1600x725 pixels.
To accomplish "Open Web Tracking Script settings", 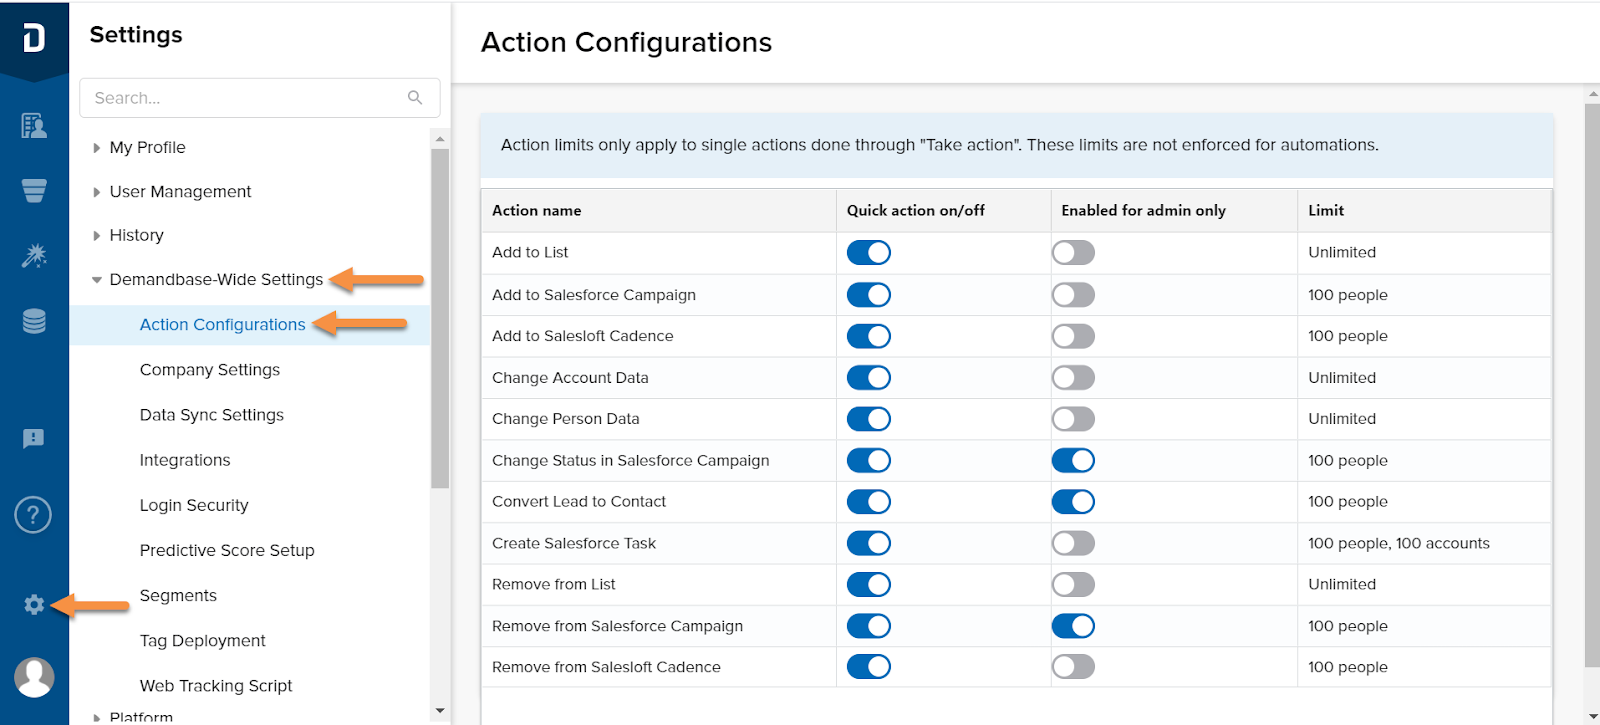I will (x=216, y=685).
